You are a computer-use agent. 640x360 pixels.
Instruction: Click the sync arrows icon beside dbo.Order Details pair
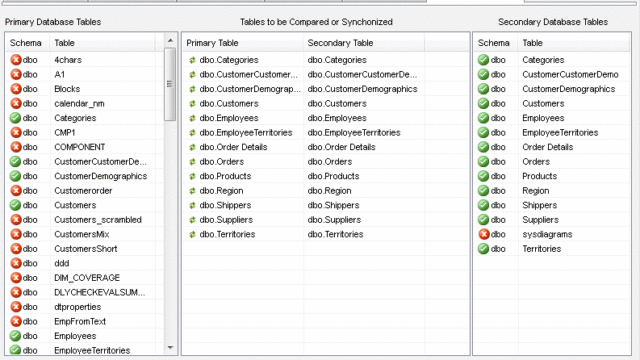pyautogui.click(x=192, y=147)
